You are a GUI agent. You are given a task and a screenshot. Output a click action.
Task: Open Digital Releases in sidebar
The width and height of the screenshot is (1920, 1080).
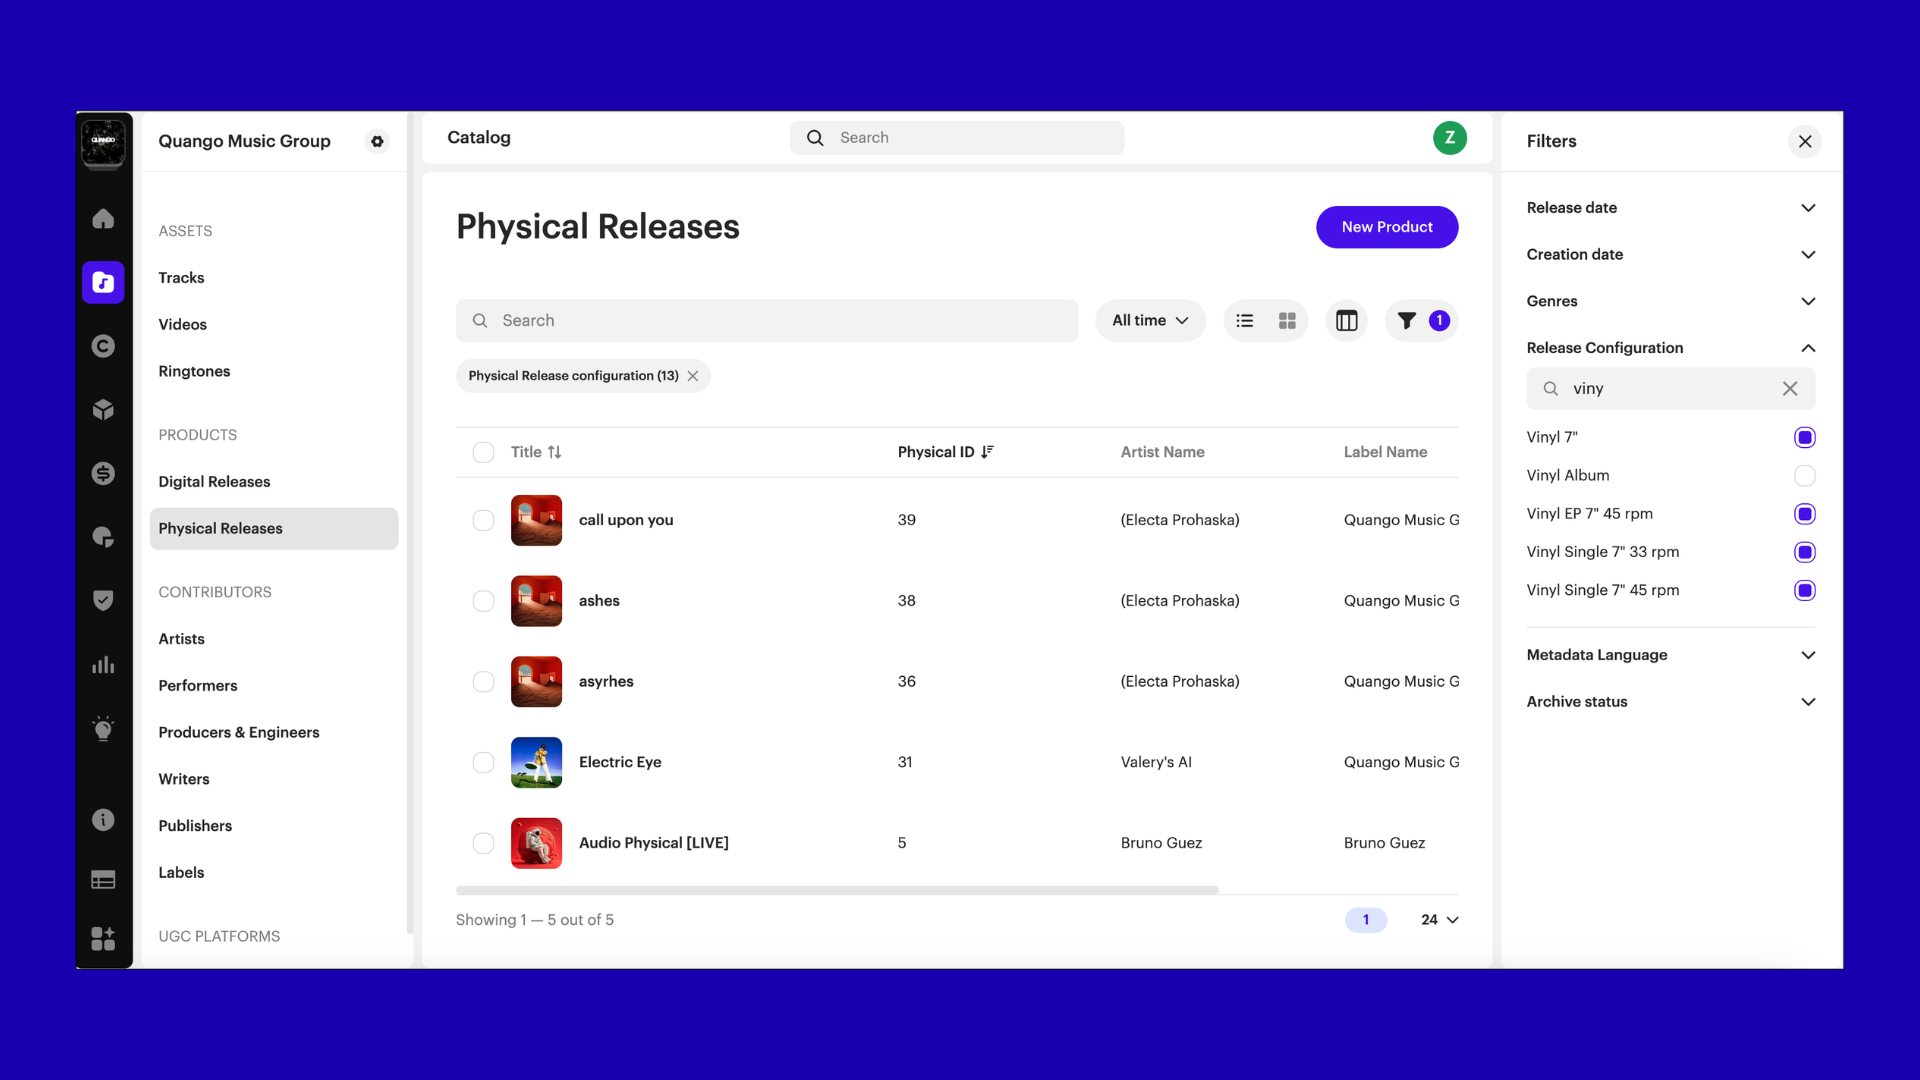(x=214, y=482)
